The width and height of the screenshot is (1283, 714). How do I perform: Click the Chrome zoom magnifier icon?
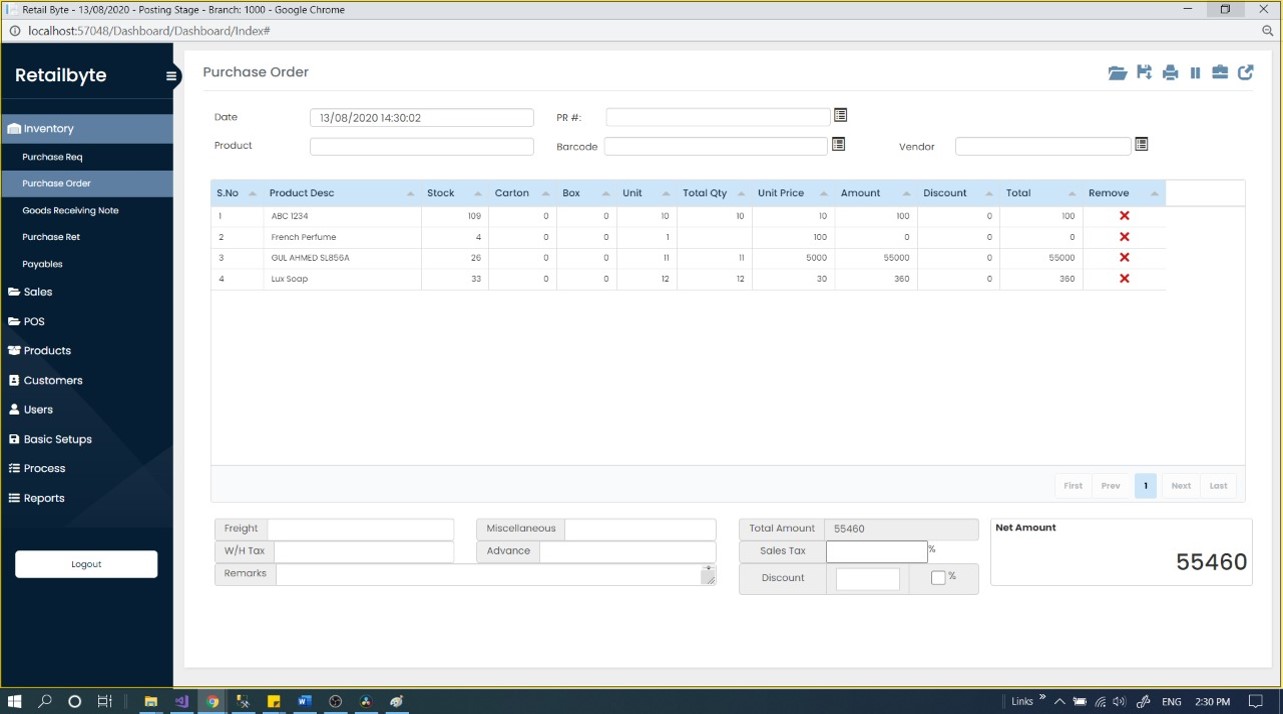click(1267, 31)
